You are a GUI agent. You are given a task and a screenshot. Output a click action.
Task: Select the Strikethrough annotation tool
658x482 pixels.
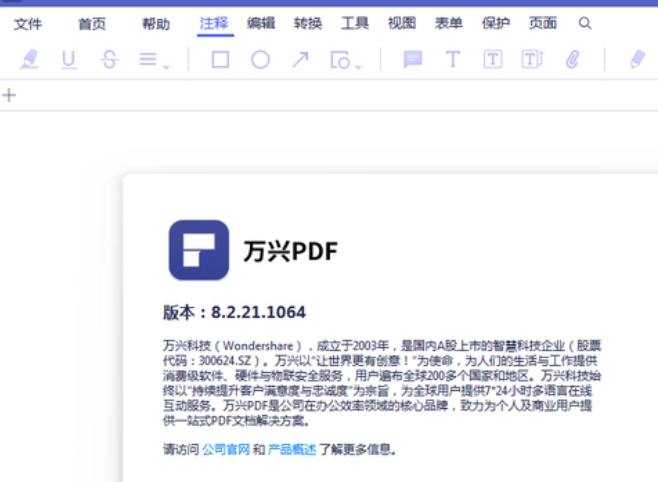[109, 60]
